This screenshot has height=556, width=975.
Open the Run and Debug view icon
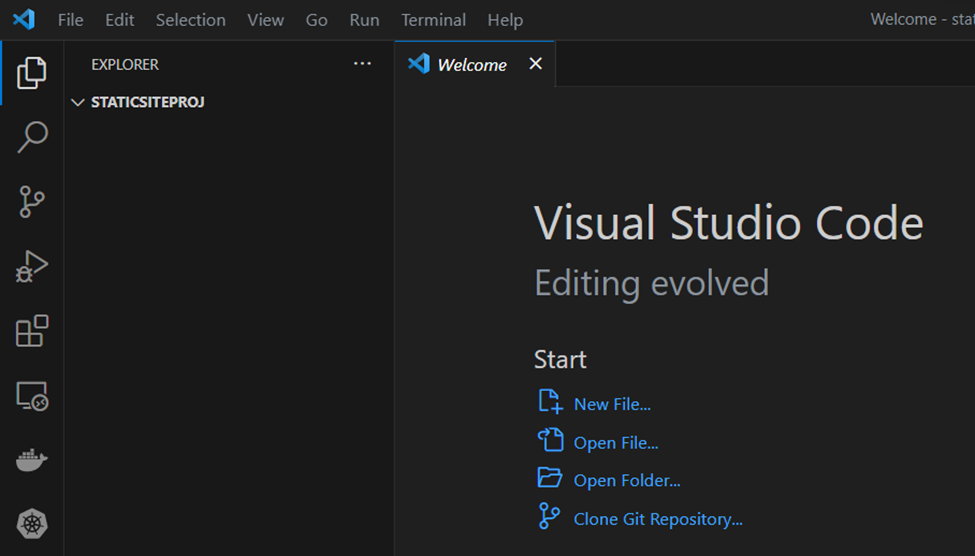coord(32,266)
